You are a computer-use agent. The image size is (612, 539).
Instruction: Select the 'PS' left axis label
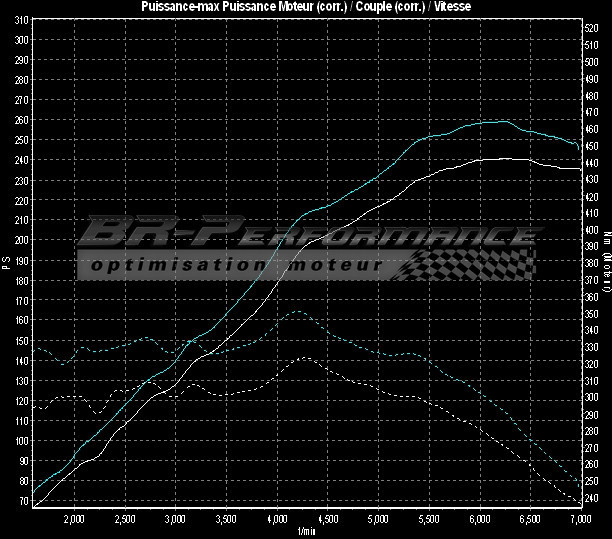(x=6, y=260)
